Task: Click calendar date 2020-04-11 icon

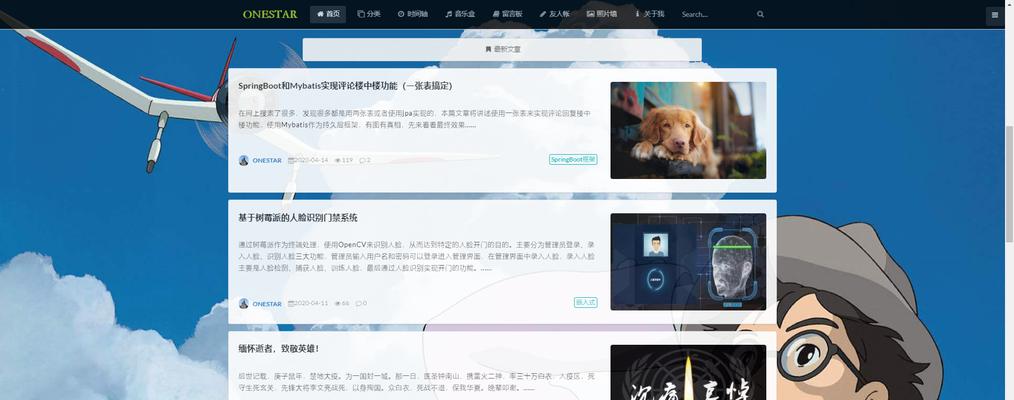Action: tap(291, 304)
